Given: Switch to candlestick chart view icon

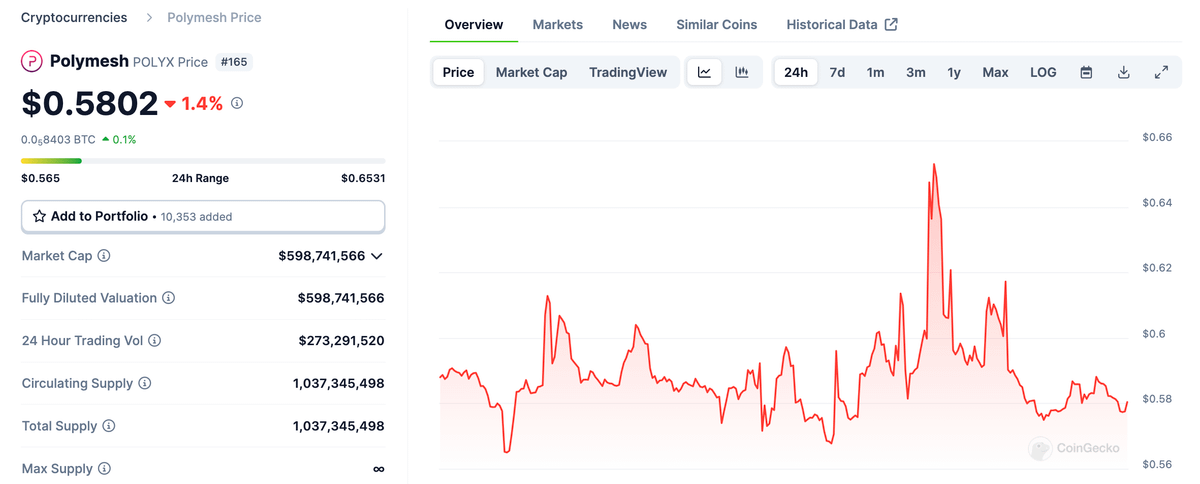Looking at the screenshot, I should pyautogui.click(x=742, y=72).
